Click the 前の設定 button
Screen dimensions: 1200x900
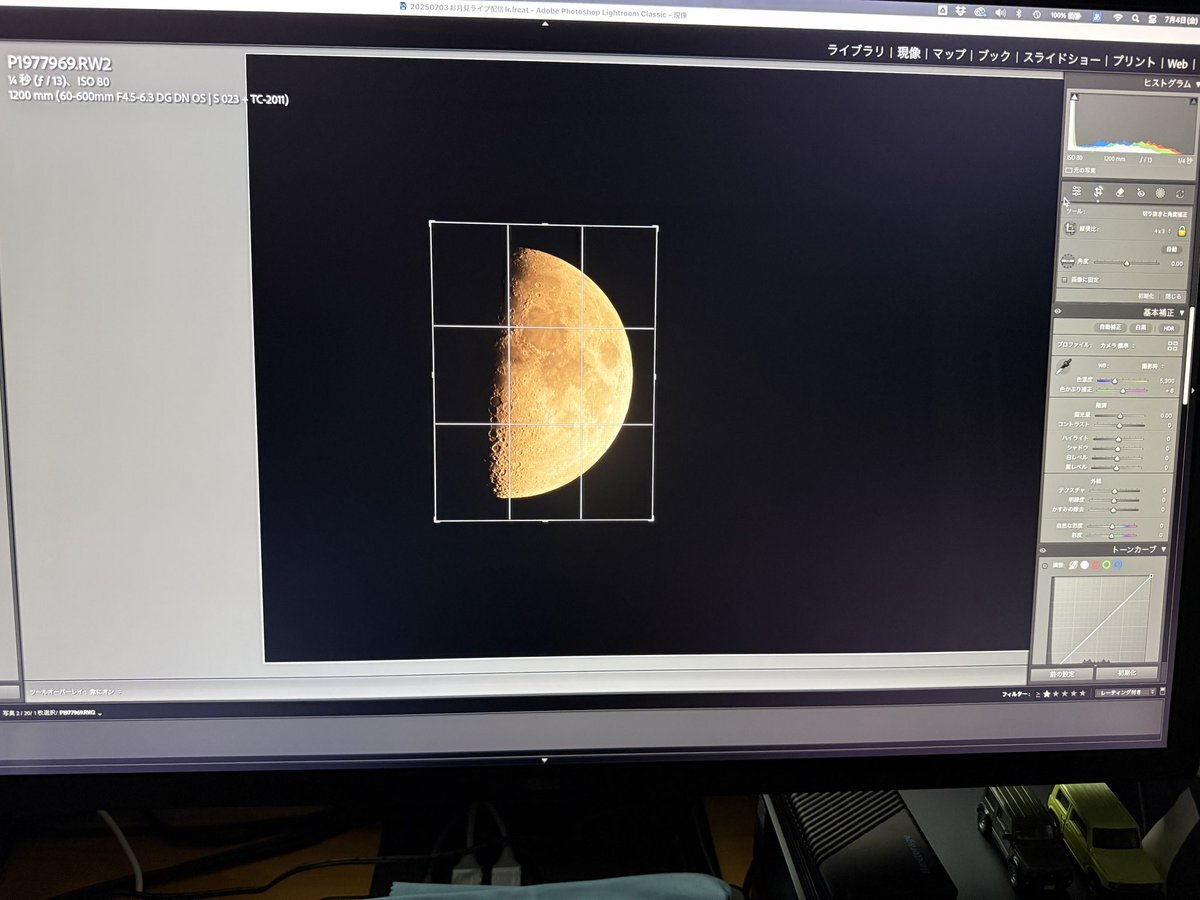tap(1060, 673)
